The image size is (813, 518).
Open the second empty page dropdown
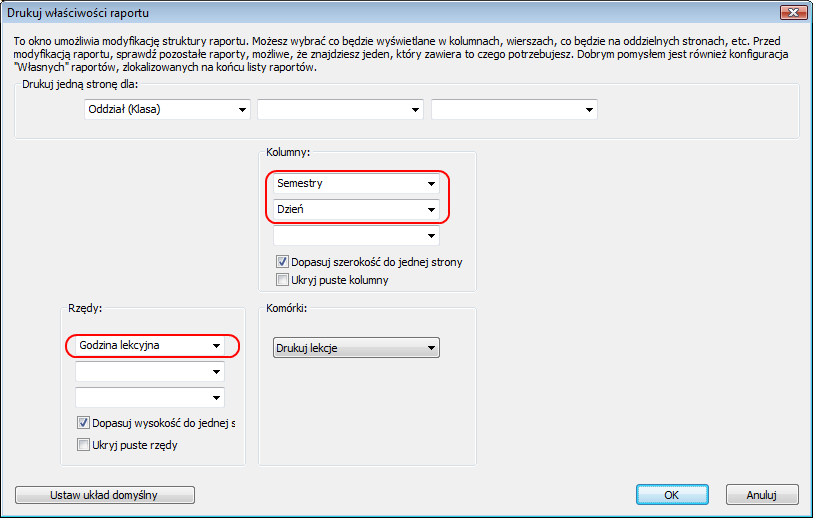[340, 109]
